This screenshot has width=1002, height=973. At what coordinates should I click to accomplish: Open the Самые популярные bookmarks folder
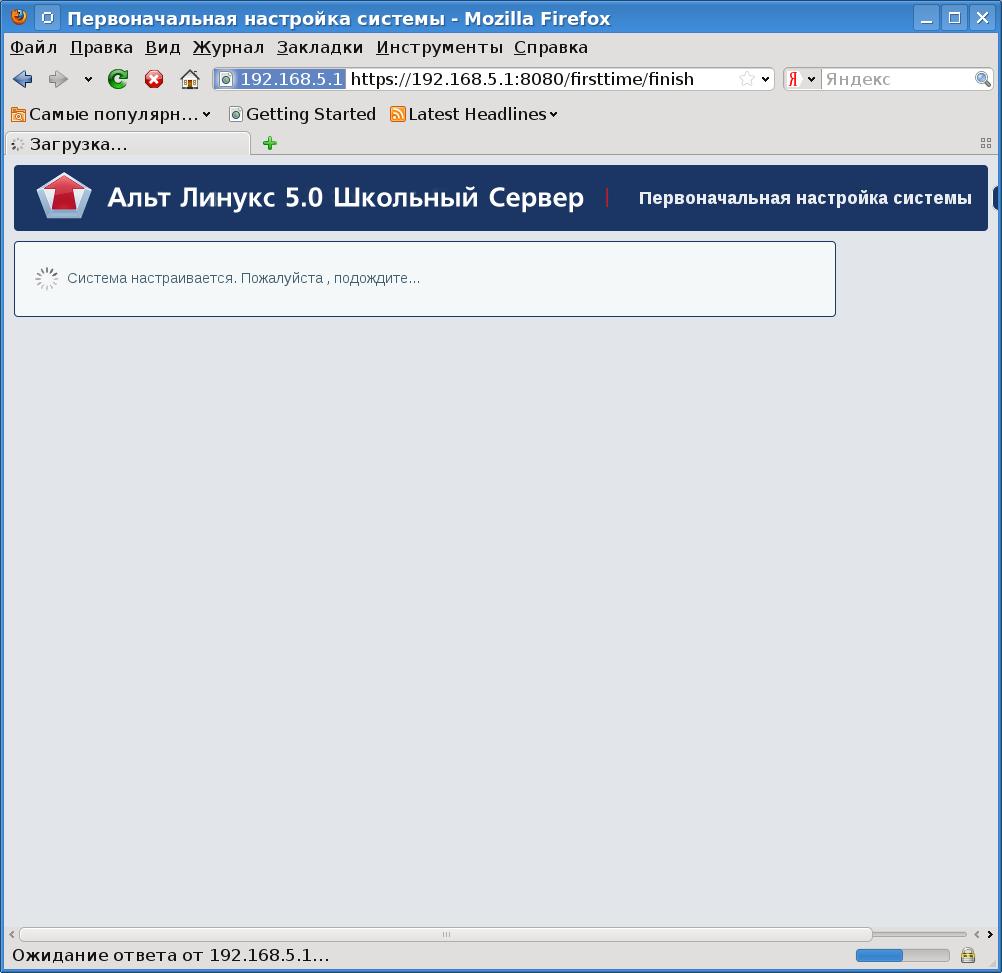[110, 114]
